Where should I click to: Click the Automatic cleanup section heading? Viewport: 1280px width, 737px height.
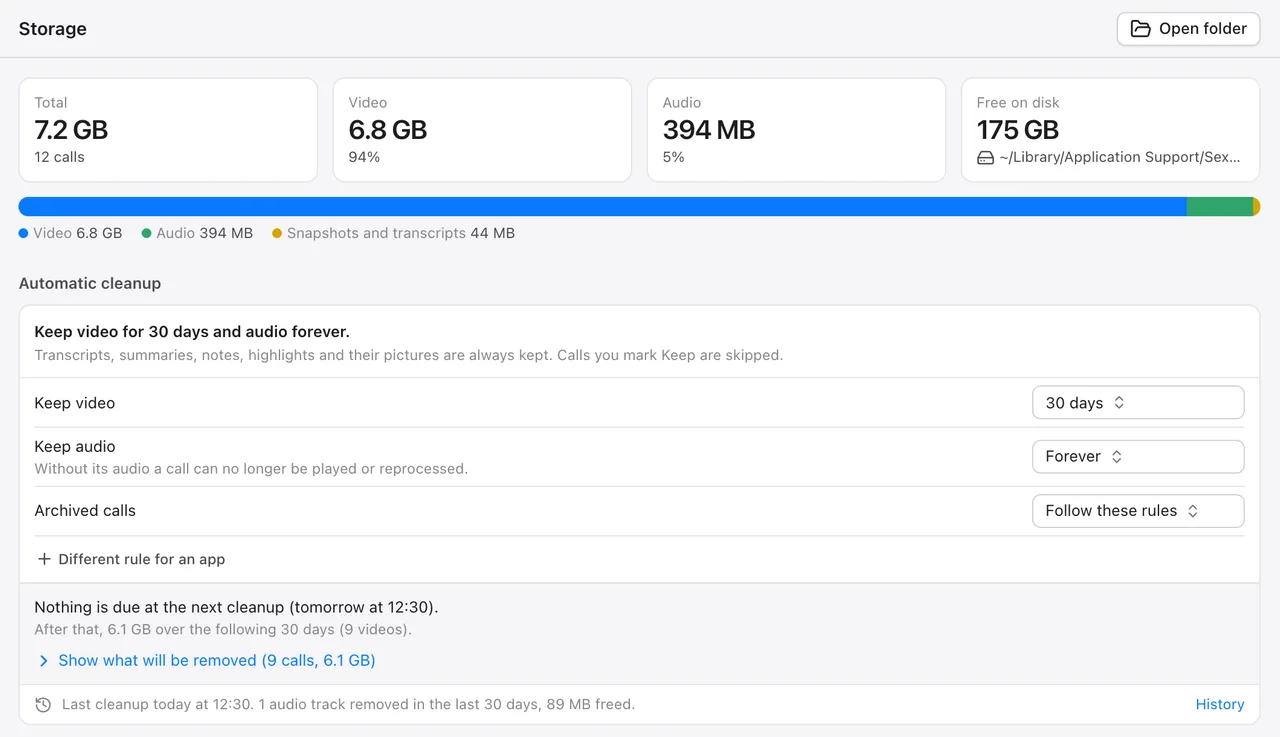(90, 283)
